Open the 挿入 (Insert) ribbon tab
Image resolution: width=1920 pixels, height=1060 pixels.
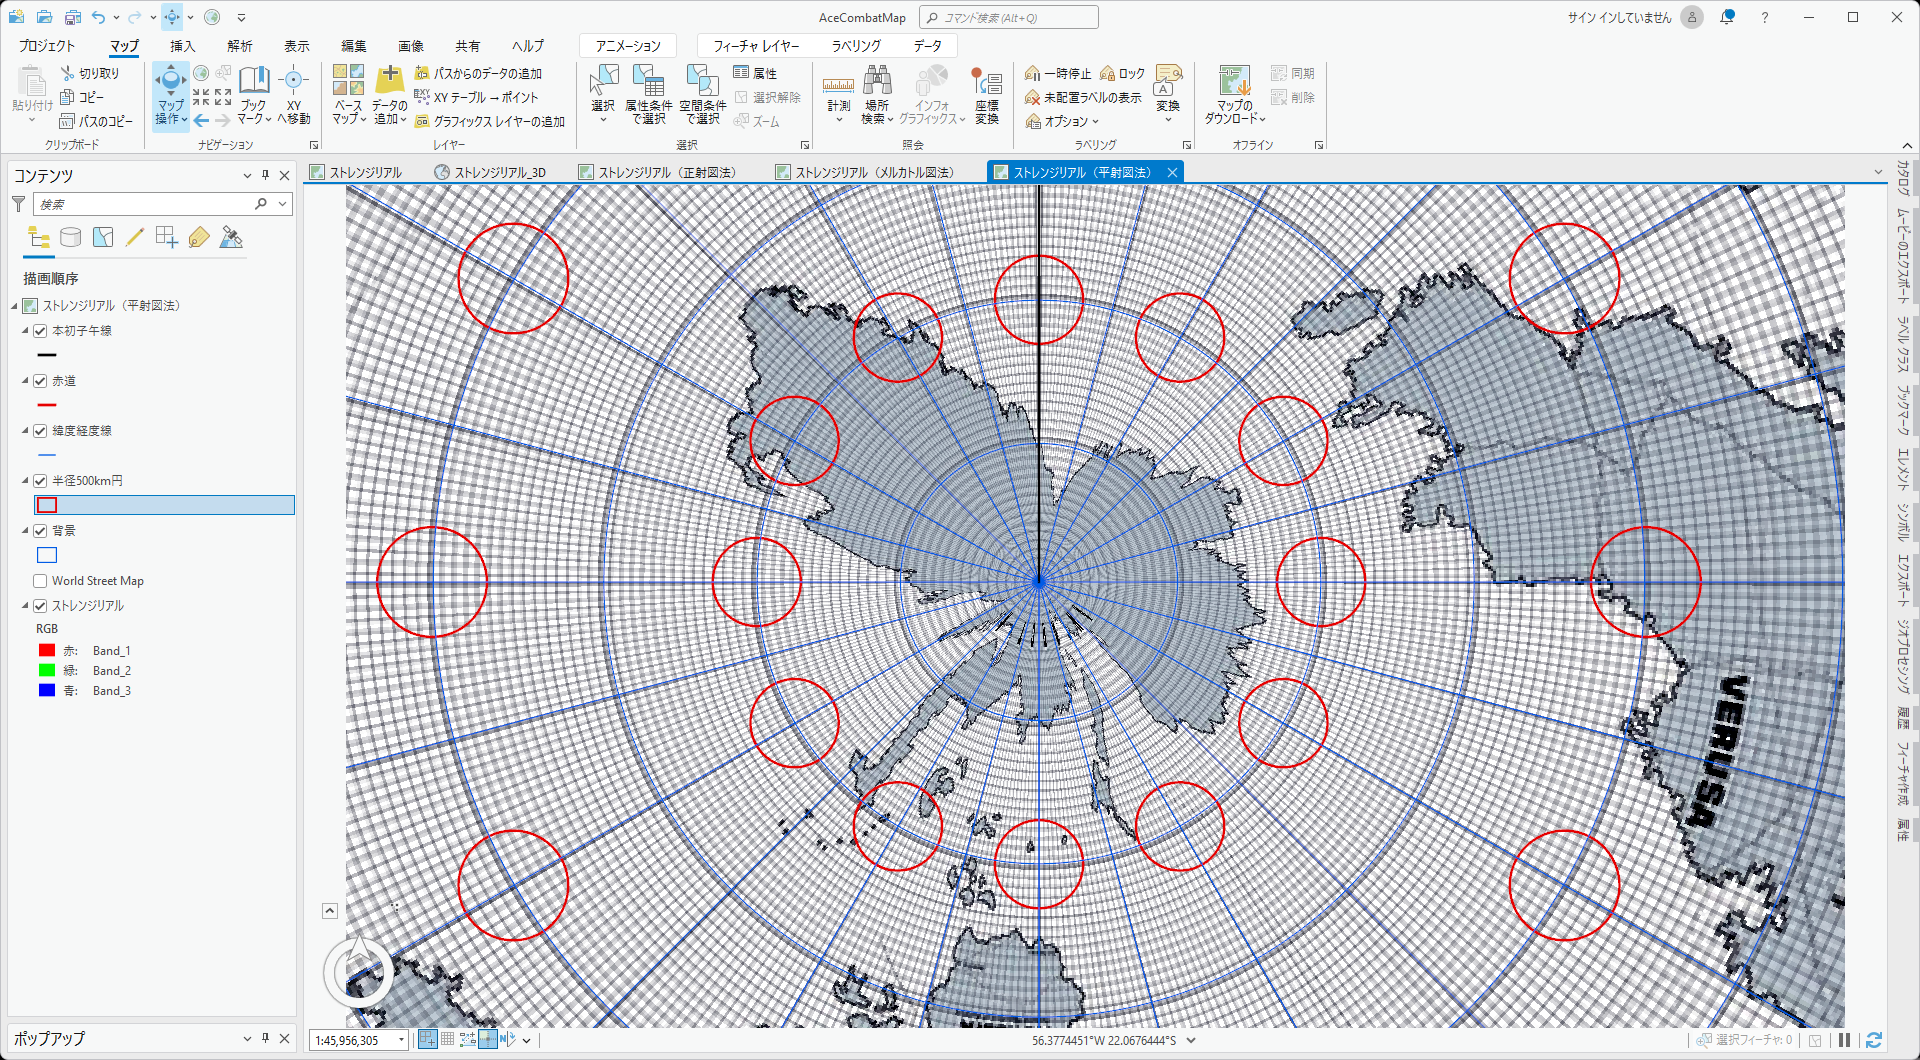[x=182, y=46]
